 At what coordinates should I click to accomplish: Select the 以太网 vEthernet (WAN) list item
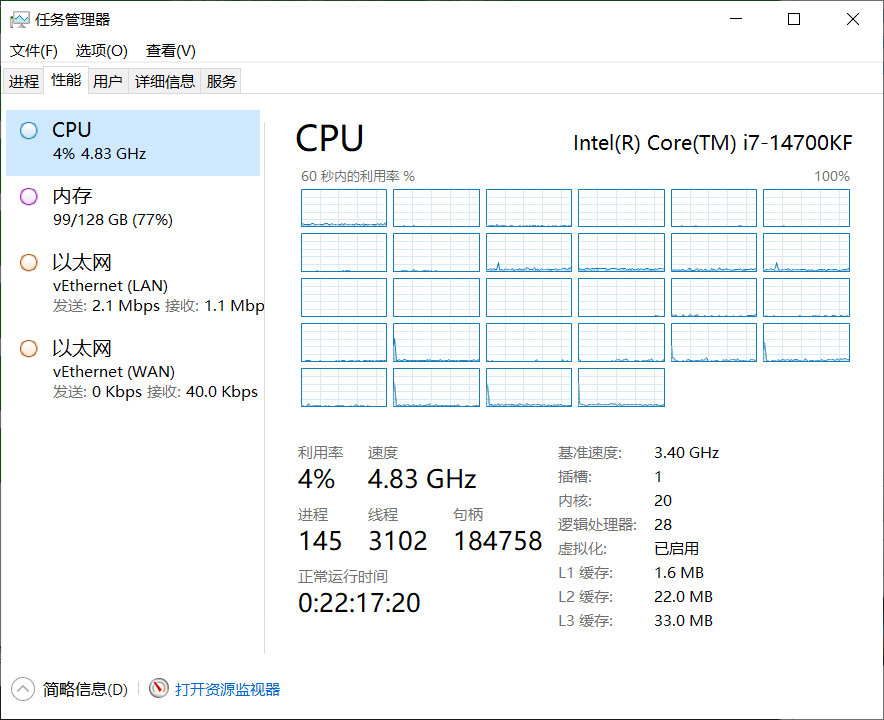tap(133, 370)
